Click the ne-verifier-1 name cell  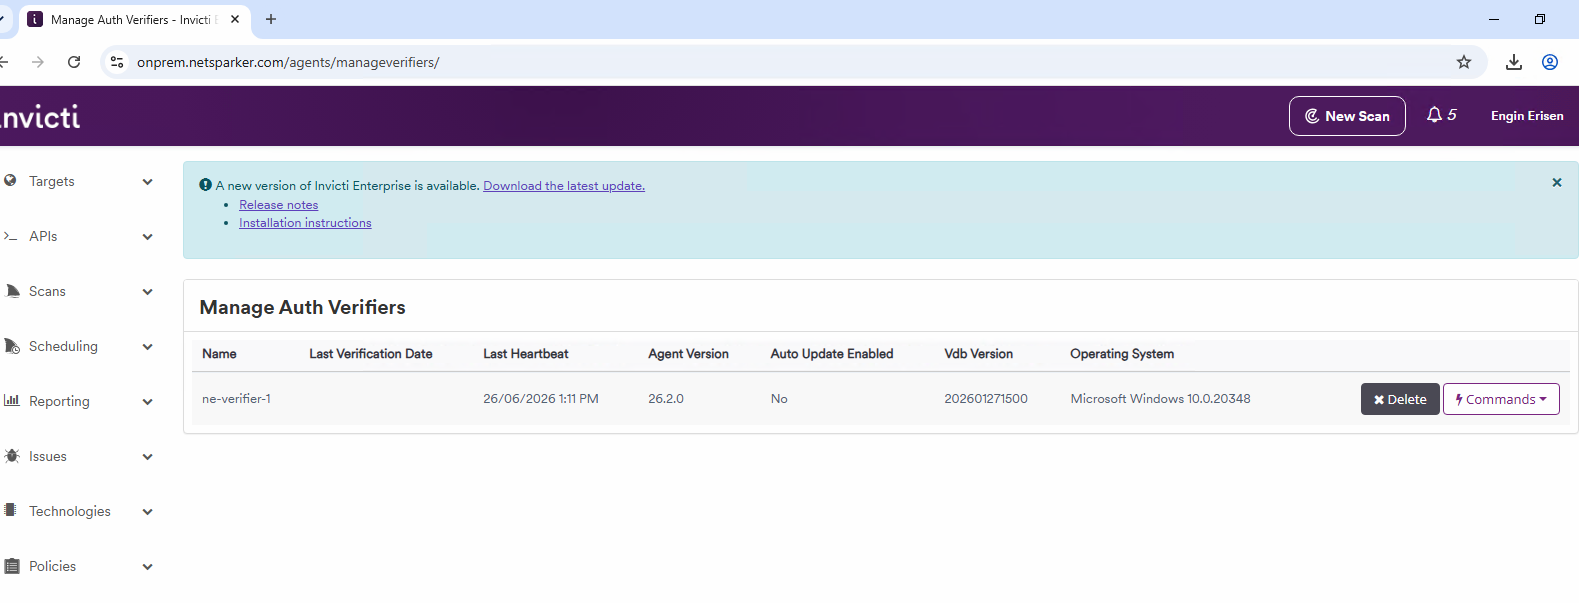[236, 399]
